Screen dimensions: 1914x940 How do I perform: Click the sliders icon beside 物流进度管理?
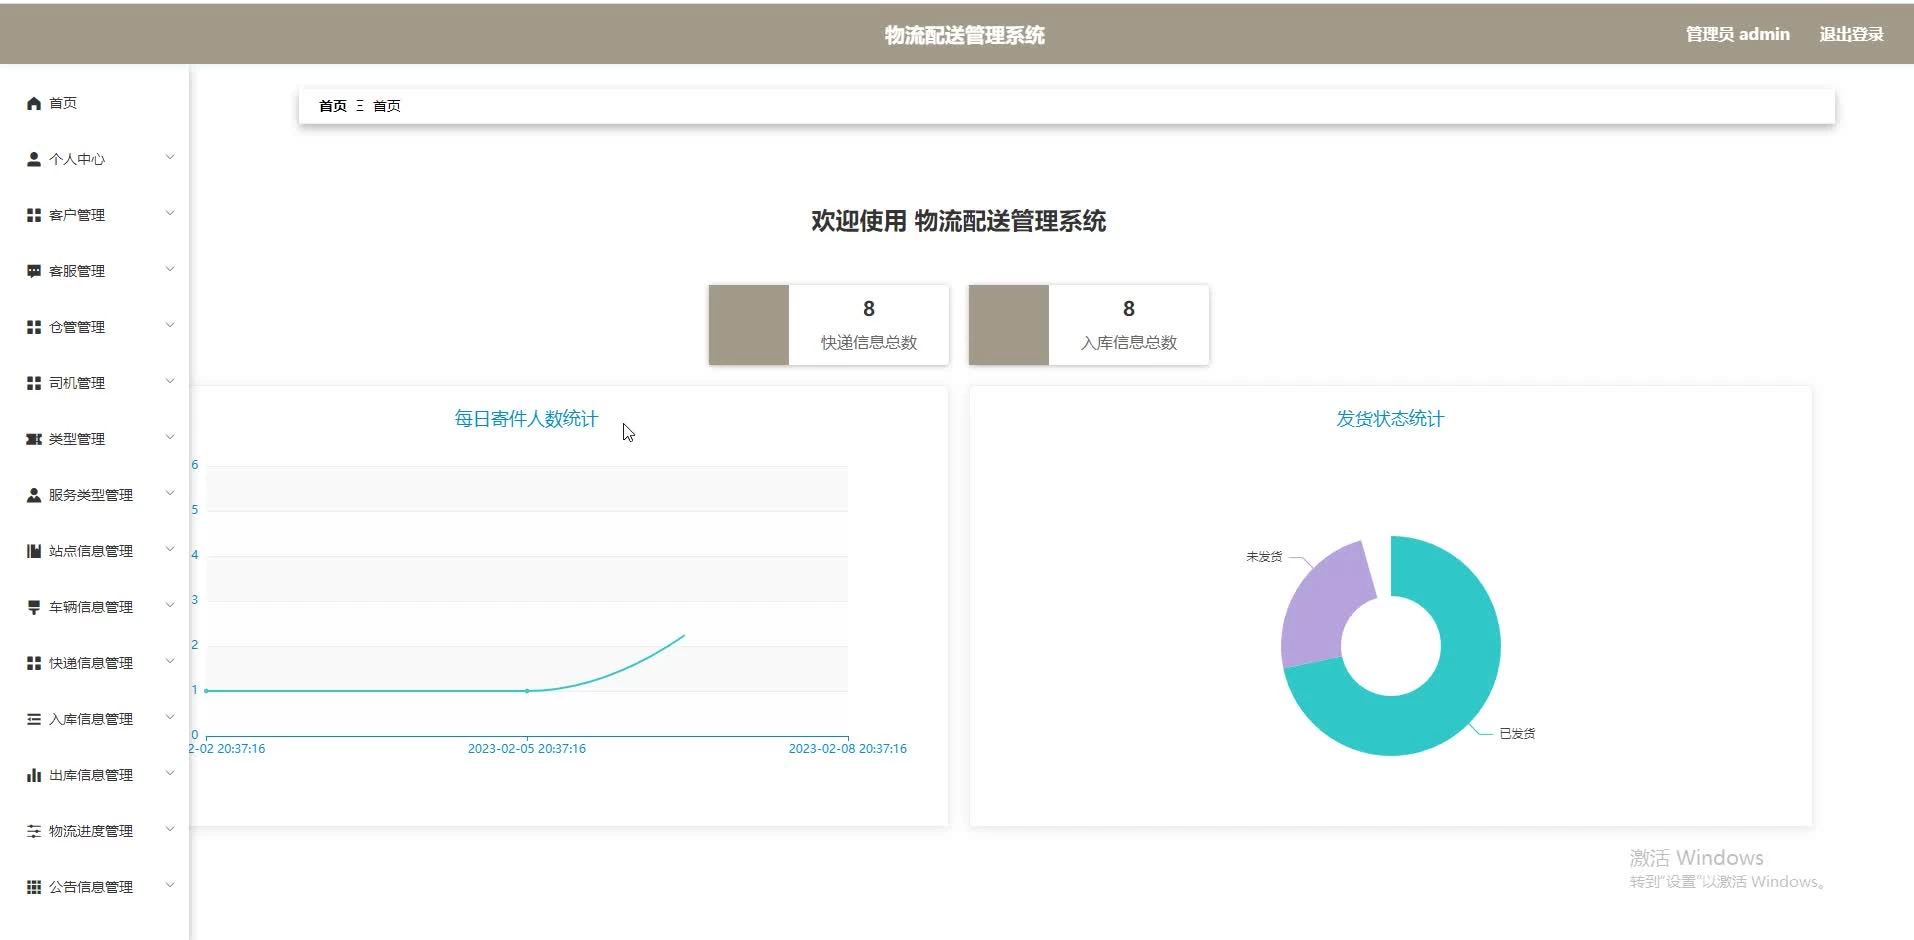34,831
